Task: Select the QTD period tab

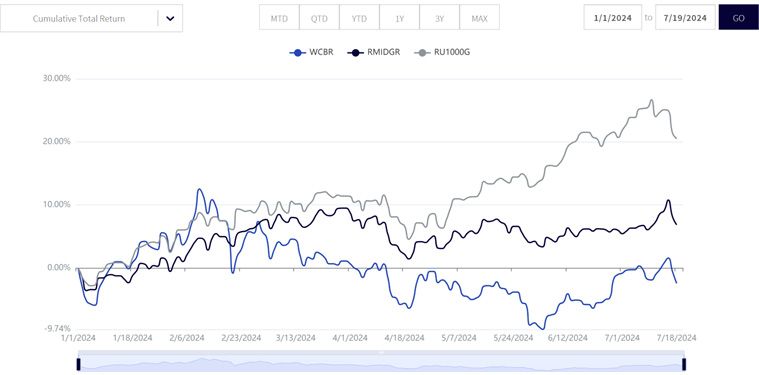Action: (x=319, y=17)
